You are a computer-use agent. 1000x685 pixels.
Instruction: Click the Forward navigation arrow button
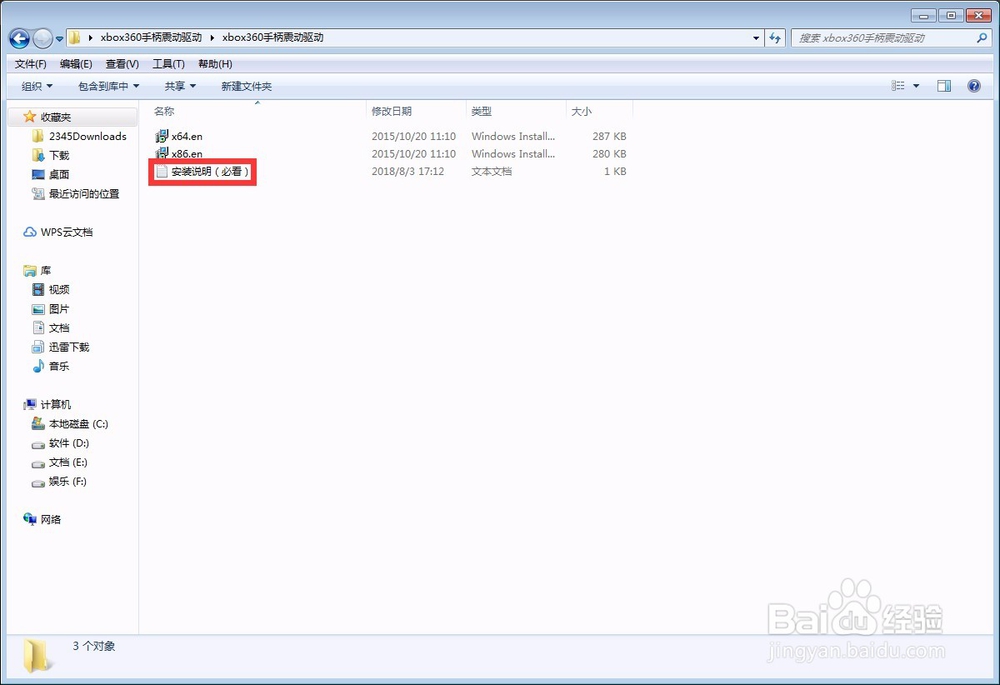click(43, 39)
